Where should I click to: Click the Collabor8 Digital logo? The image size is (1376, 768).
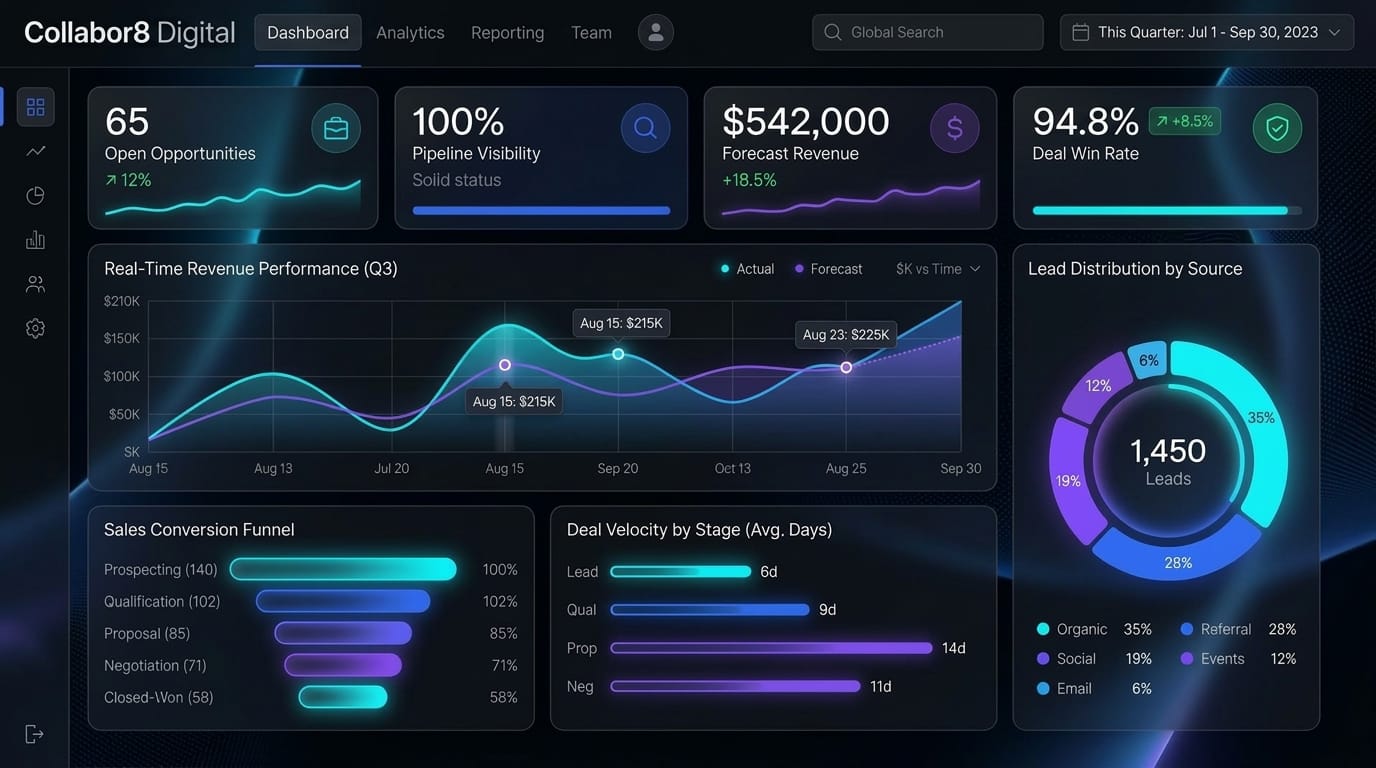130,33
